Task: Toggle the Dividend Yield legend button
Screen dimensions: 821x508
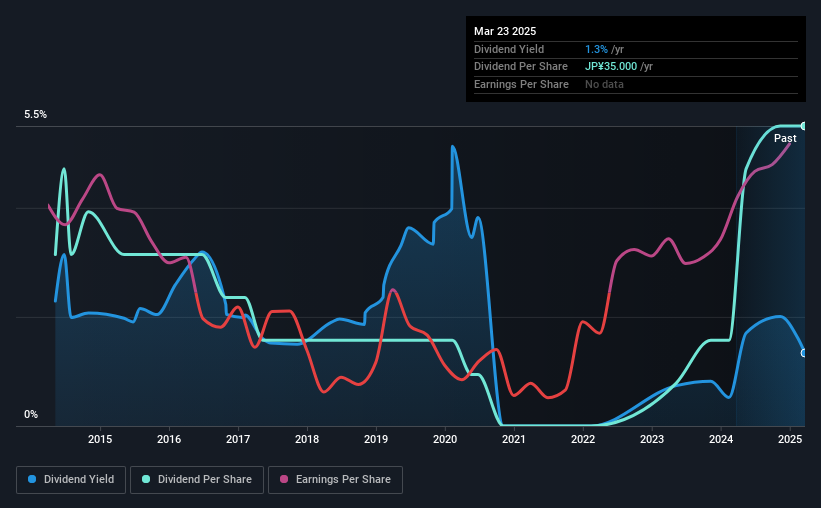Action: pos(71,480)
